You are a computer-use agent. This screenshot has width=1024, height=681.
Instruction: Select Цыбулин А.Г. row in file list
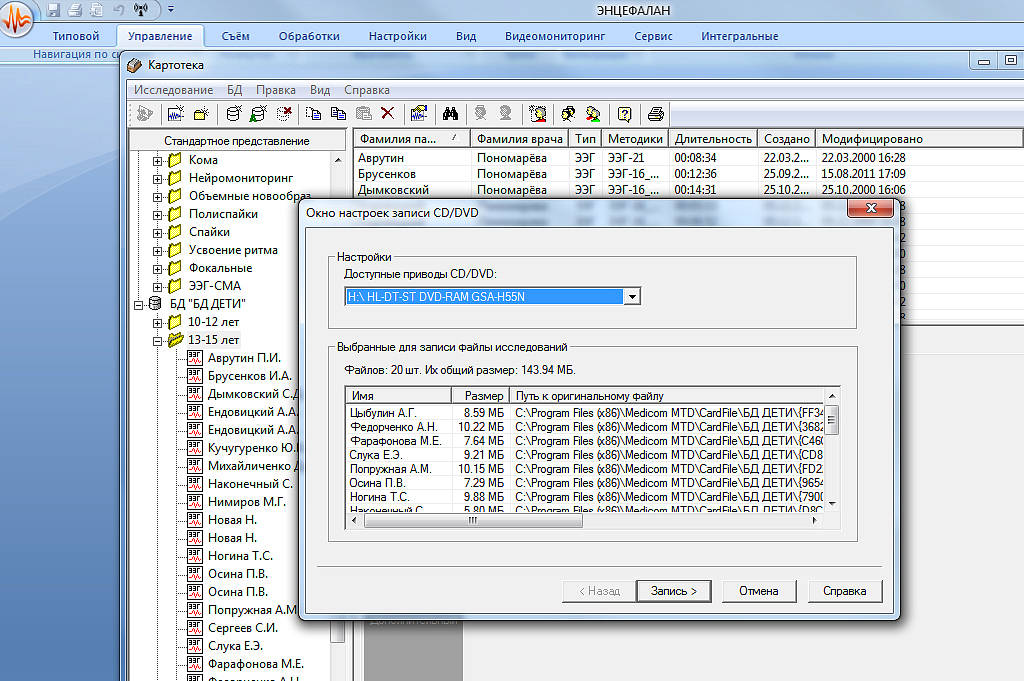point(584,413)
